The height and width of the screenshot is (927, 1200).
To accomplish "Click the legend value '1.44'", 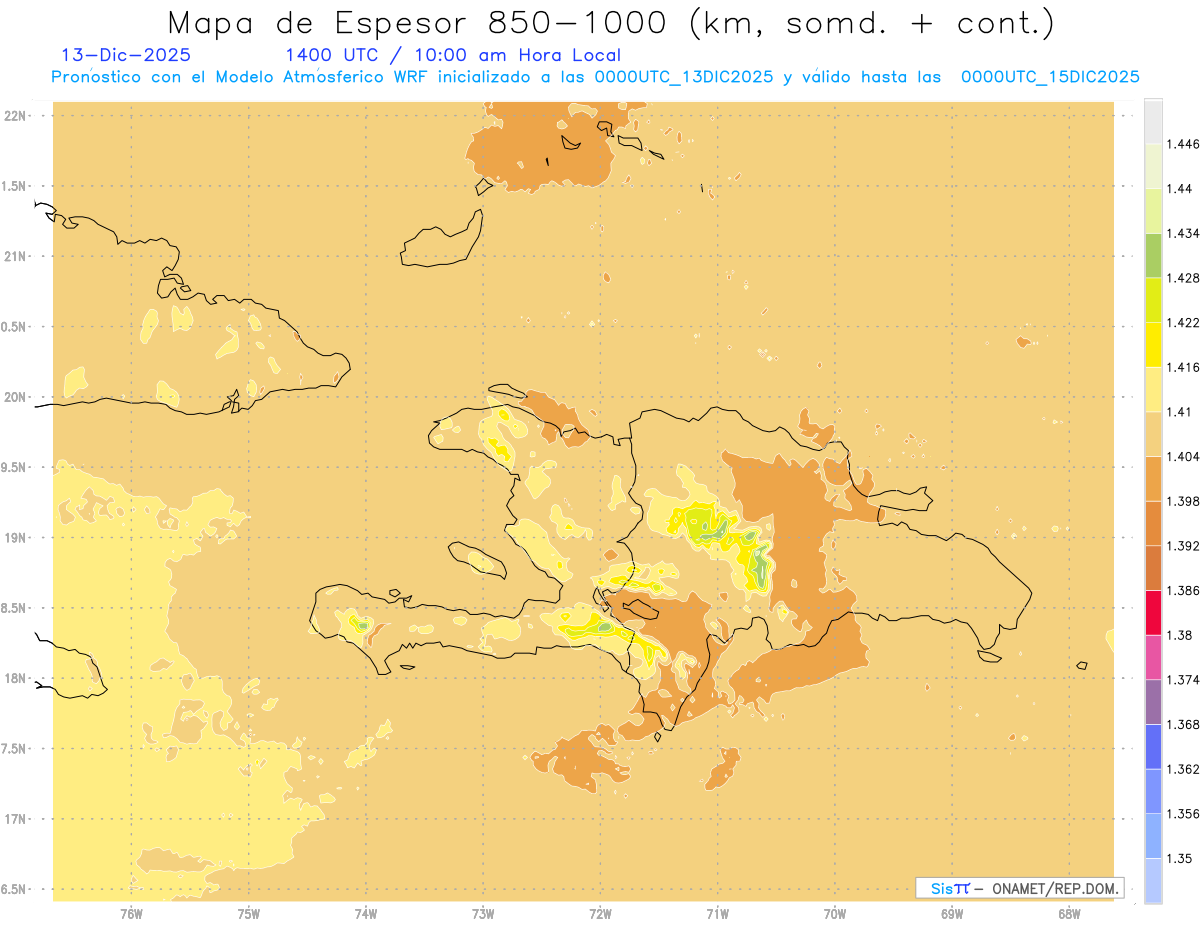I will coord(1180,189).
